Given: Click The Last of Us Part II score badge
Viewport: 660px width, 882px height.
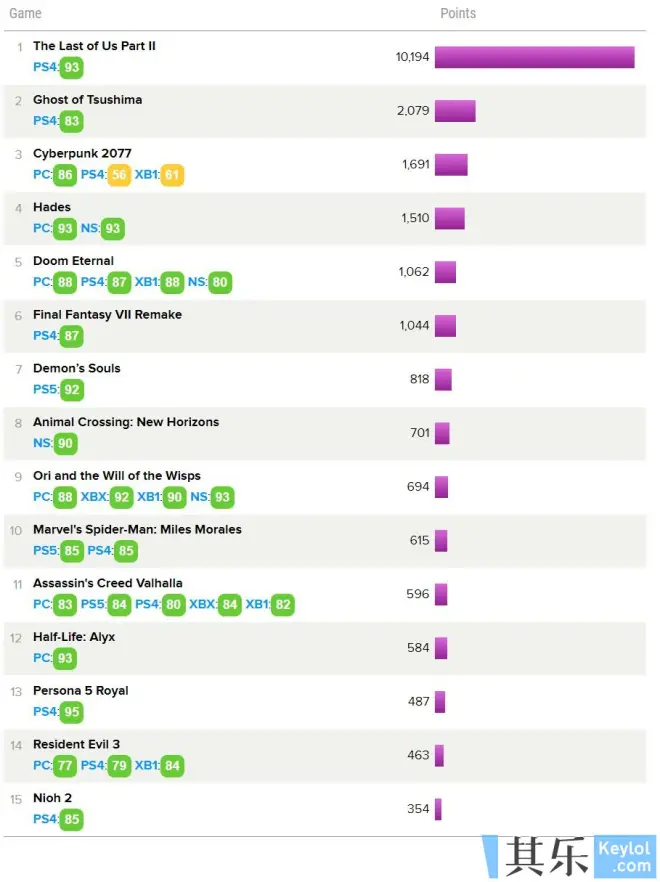Looking at the screenshot, I should 71,68.
